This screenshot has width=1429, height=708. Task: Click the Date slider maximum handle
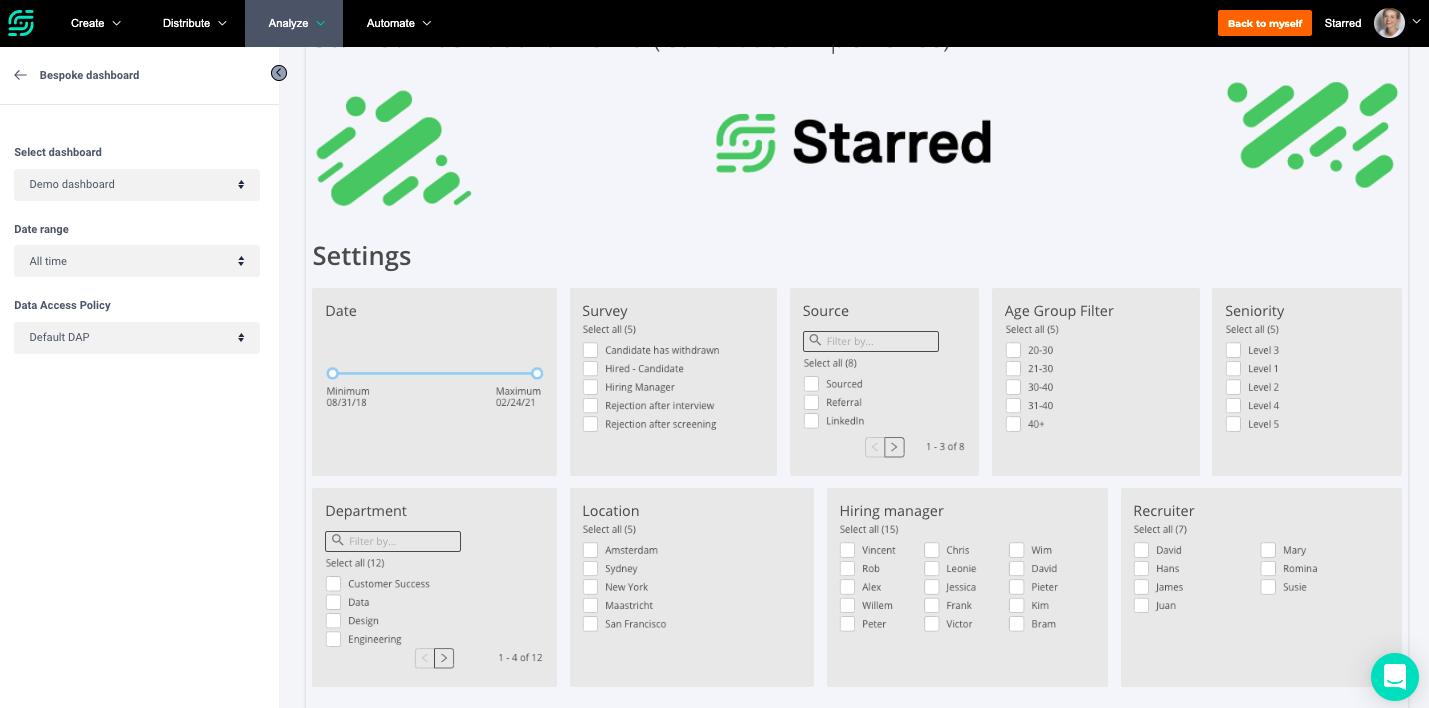[537, 374]
